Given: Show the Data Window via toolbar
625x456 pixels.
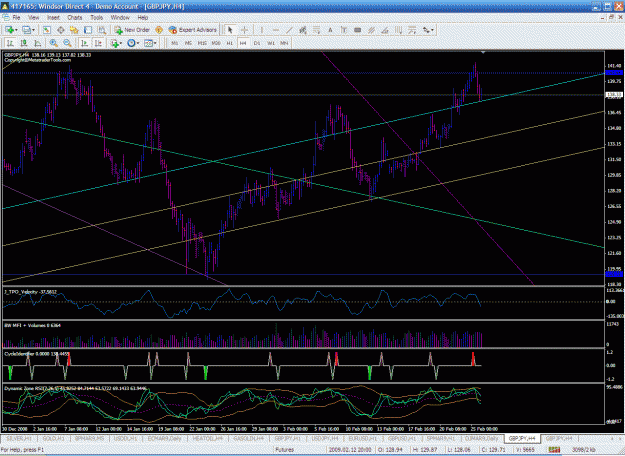Looking at the screenshot, I should (61, 30).
